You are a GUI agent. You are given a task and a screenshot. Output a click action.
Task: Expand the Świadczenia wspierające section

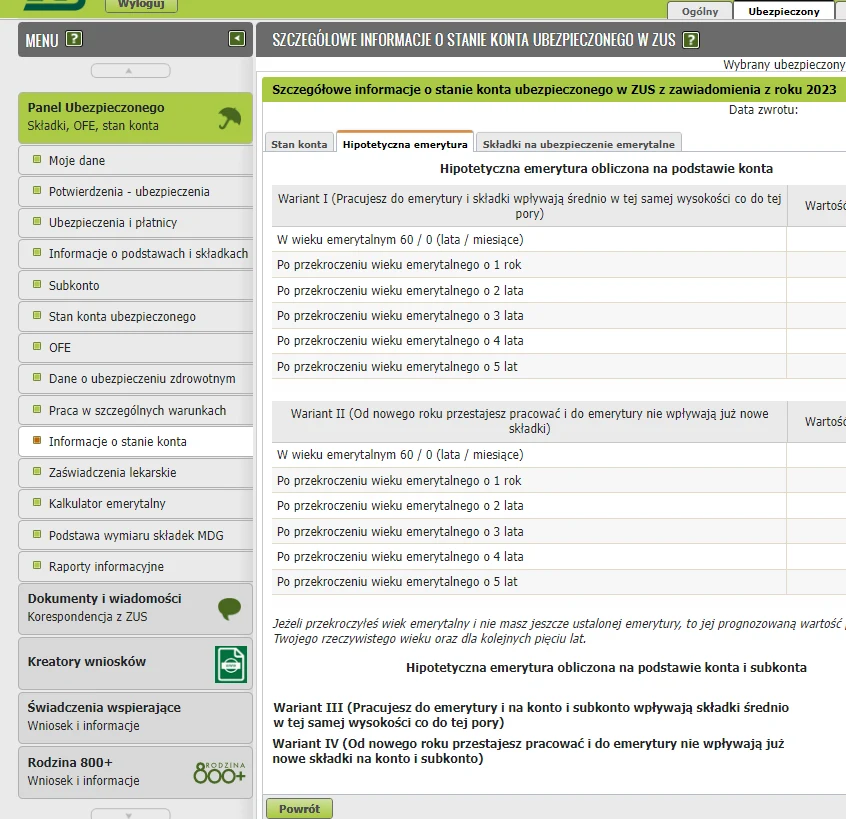(104, 716)
